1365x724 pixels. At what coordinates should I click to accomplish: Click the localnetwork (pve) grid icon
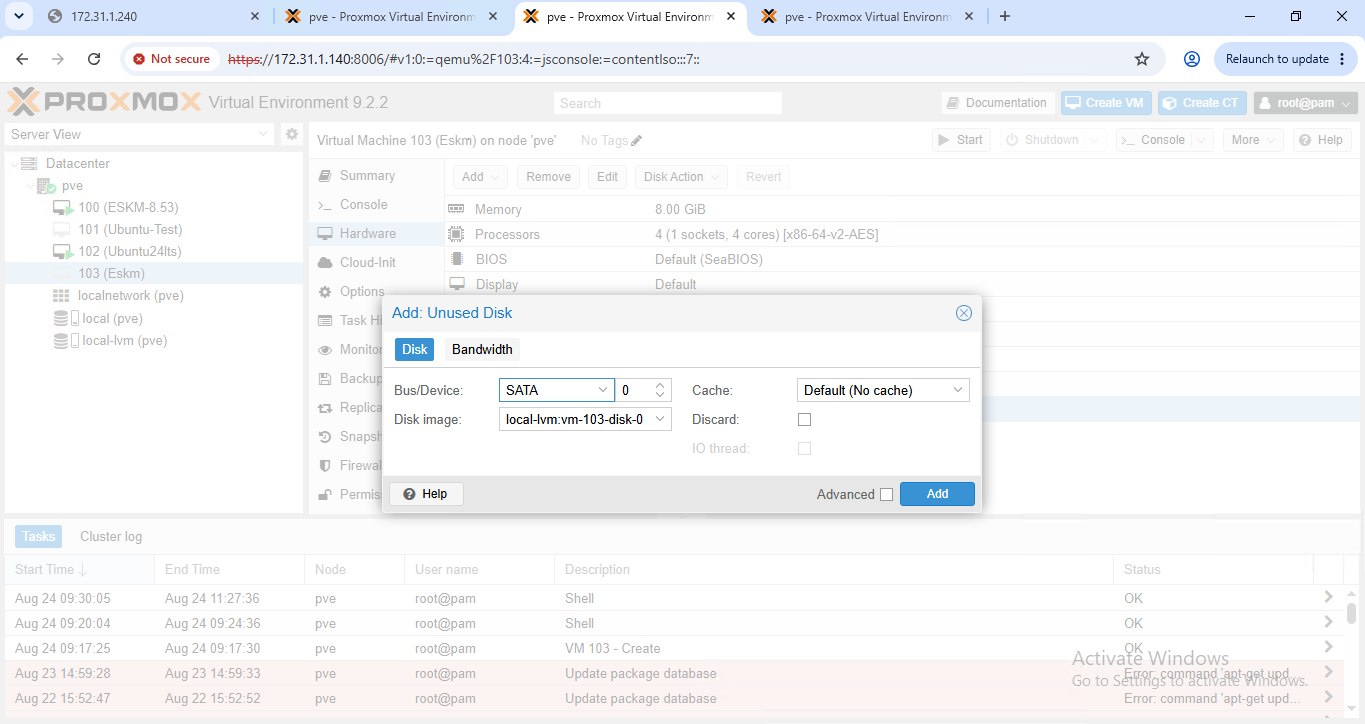tap(61, 296)
